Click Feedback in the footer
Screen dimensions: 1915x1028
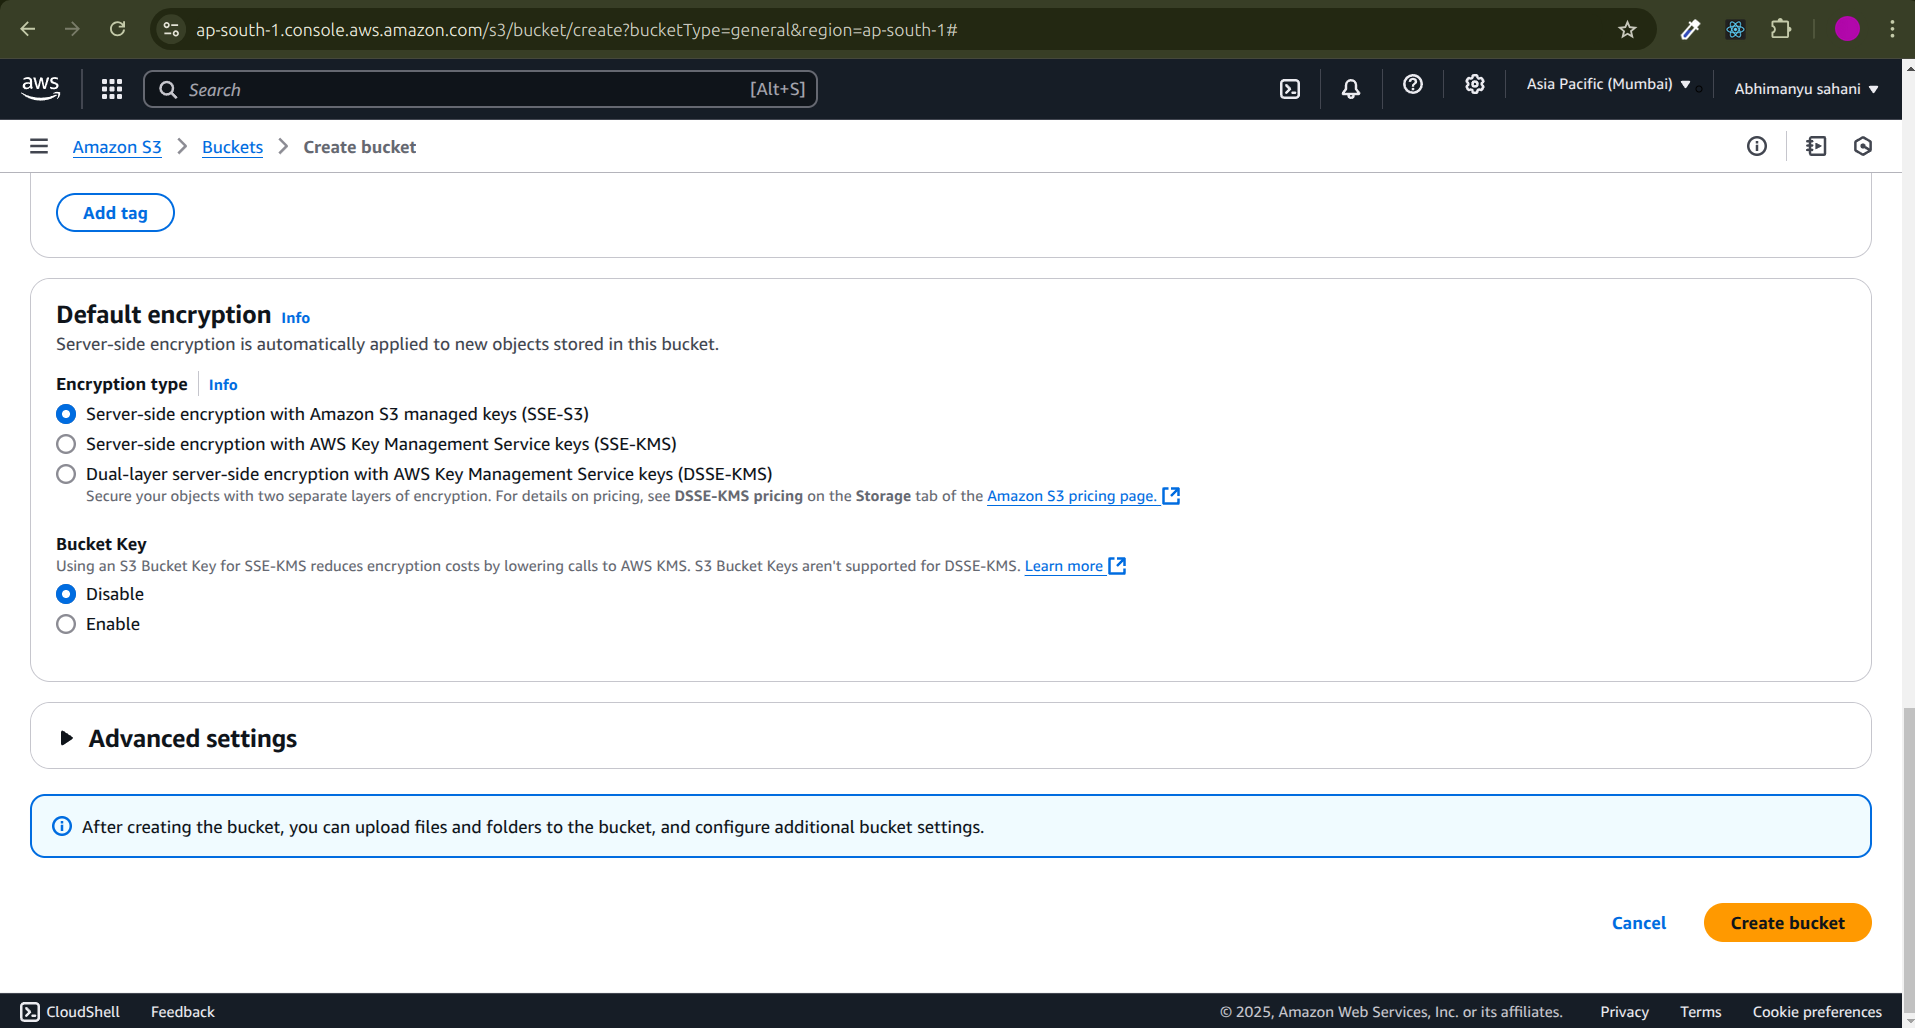pyautogui.click(x=183, y=1012)
